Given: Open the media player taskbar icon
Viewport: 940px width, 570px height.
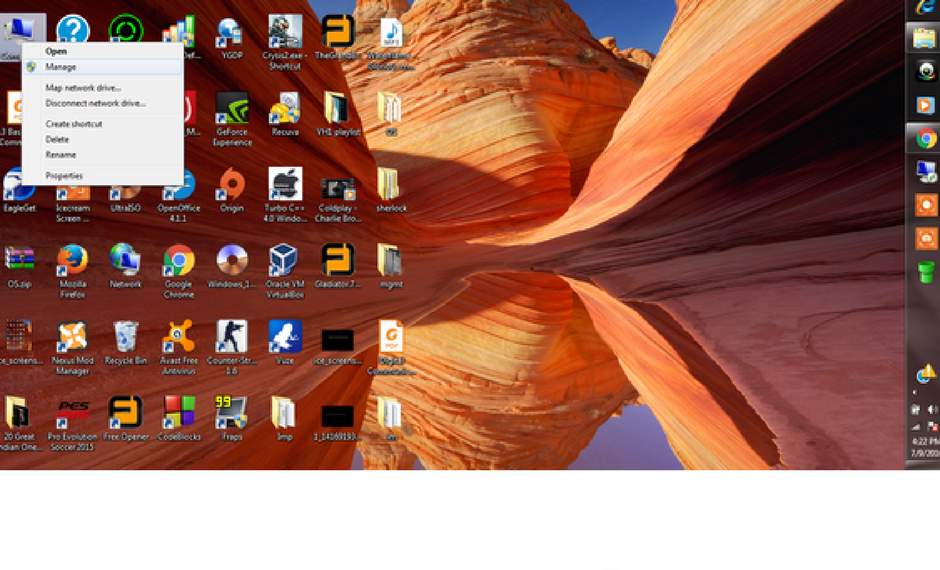Looking at the screenshot, I should [926, 105].
